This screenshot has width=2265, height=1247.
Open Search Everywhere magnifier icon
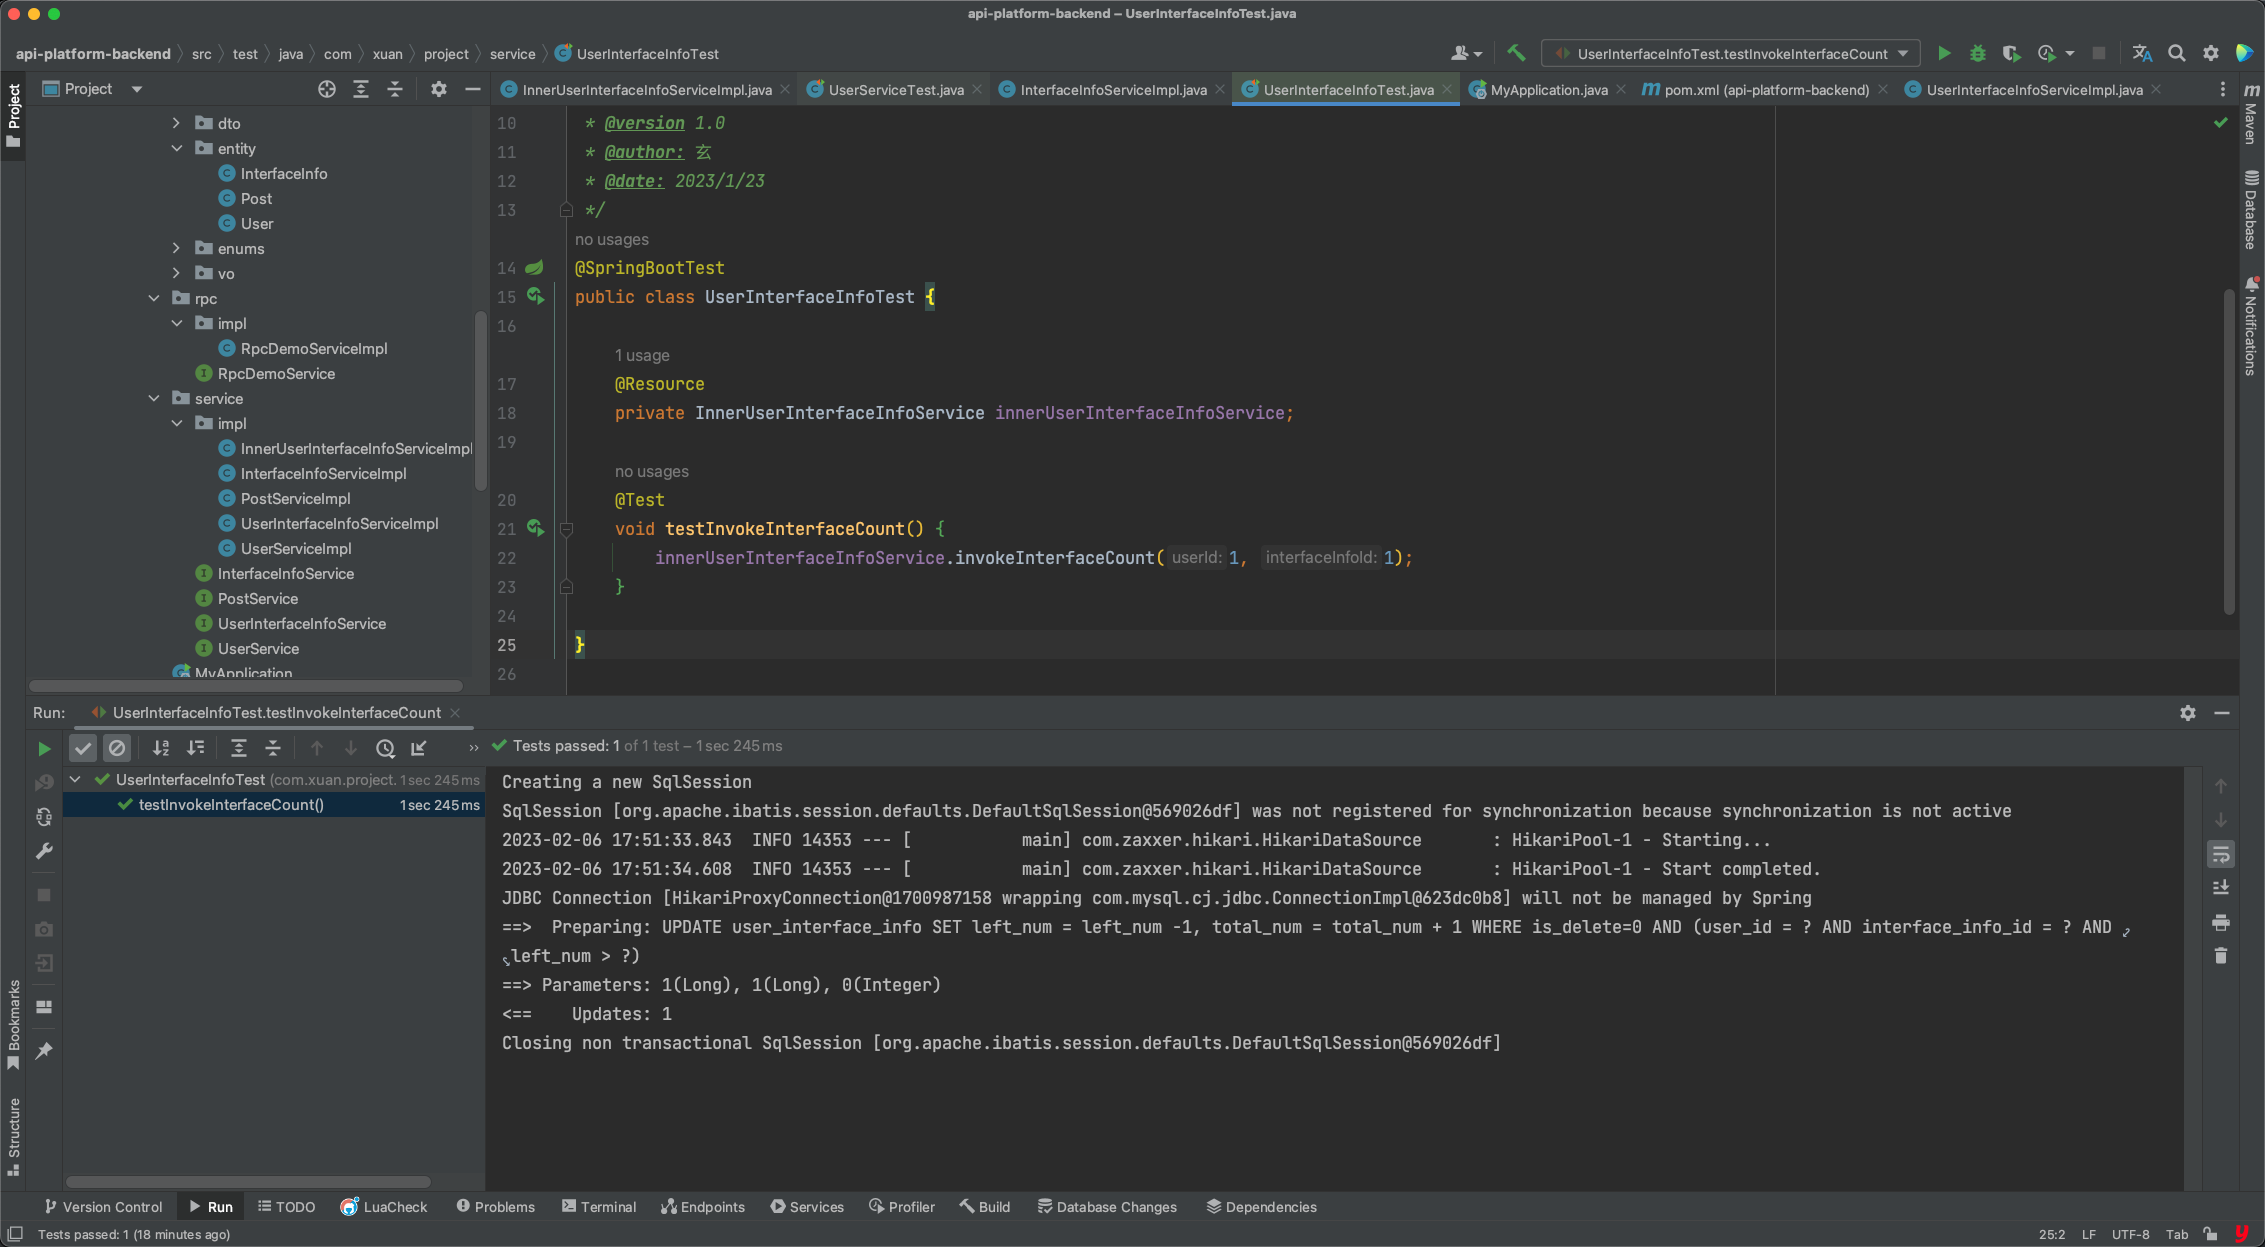(x=2176, y=53)
